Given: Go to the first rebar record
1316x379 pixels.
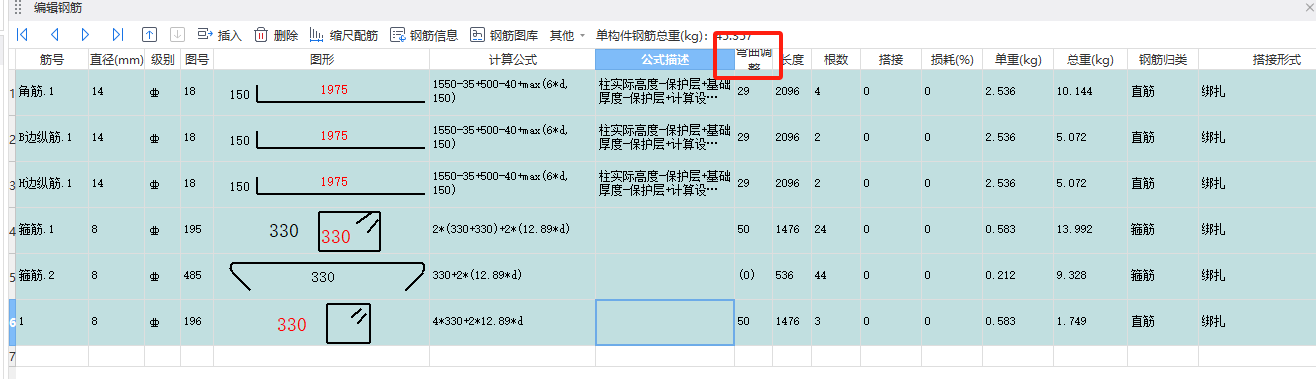Looking at the screenshot, I should pos(21,35).
